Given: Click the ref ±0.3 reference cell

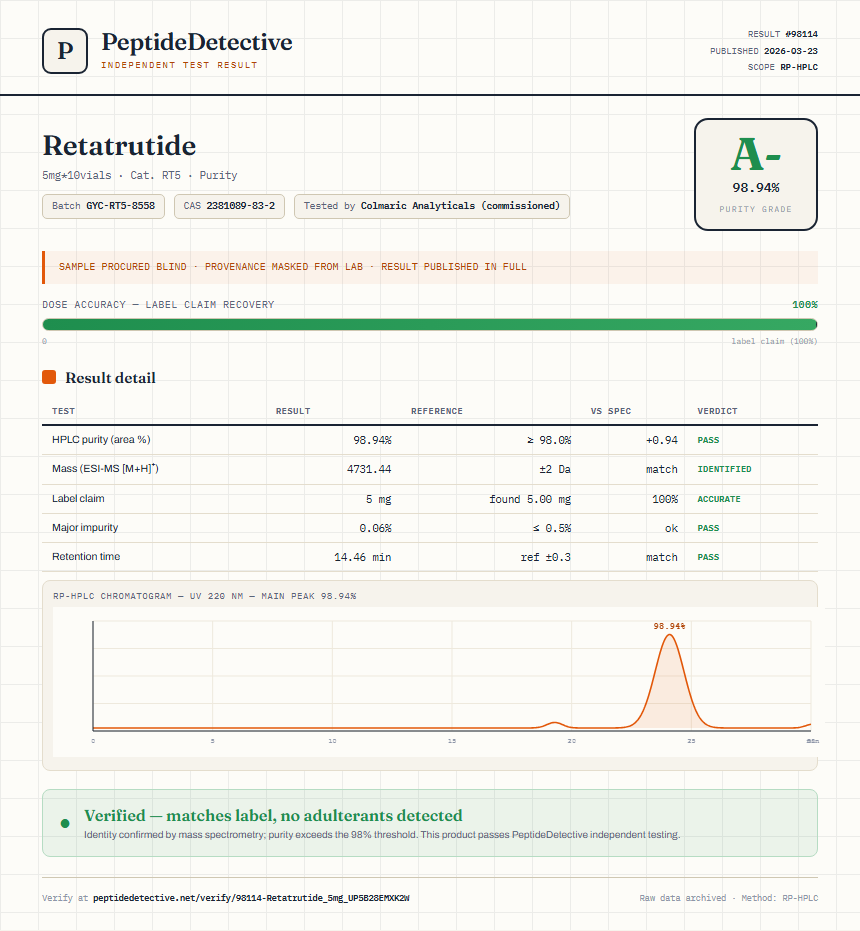Looking at the screenshot, I should (545, 557).
